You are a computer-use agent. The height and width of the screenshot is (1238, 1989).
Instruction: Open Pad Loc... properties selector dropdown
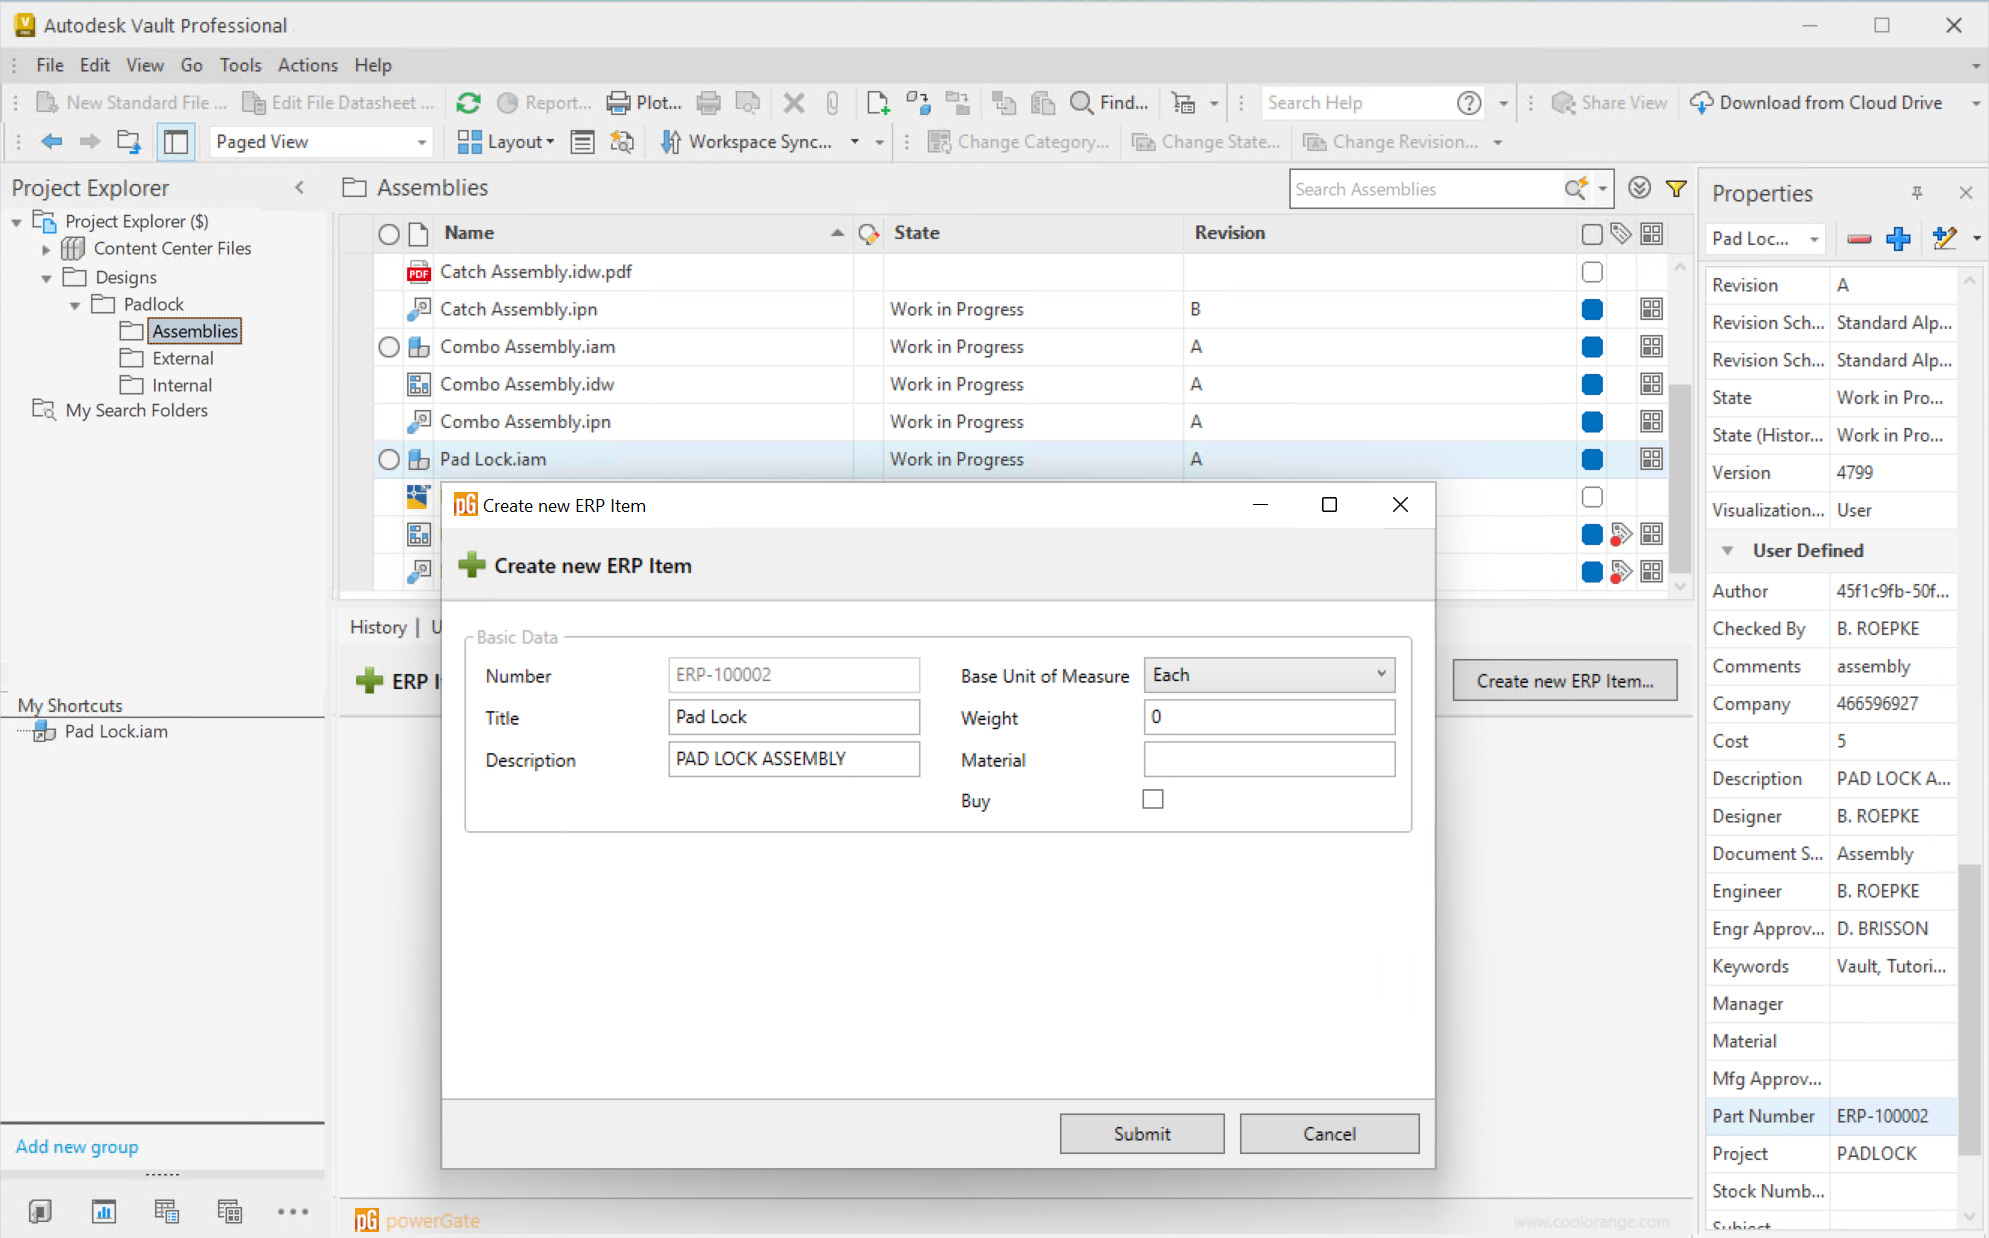1765,238
